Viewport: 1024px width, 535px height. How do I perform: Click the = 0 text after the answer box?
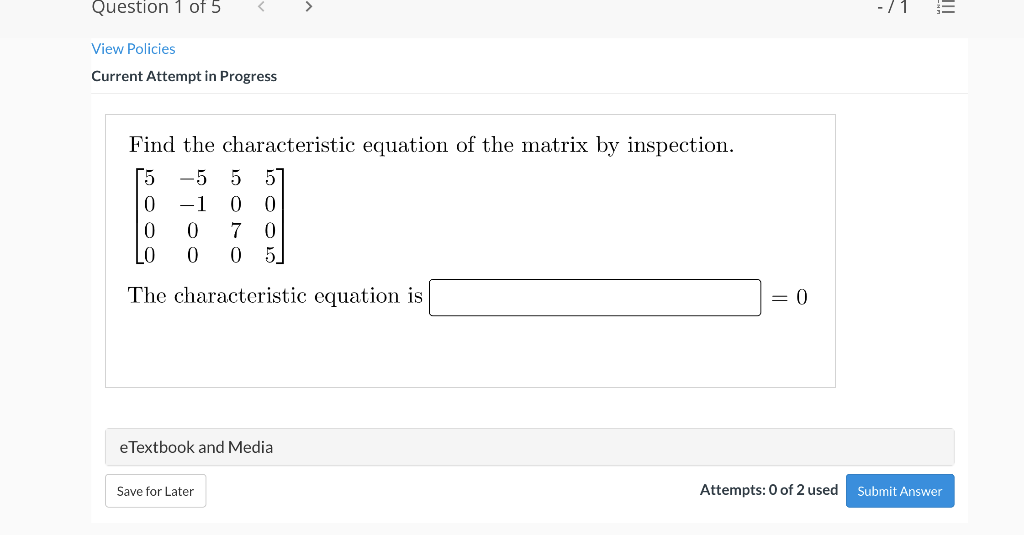pyautogui.click(x=789, y=297)
